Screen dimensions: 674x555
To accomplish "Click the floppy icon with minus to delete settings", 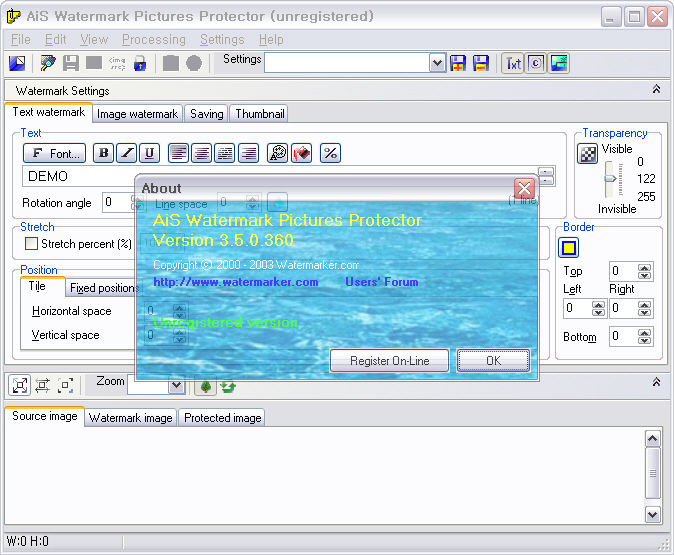I will click(x=481, y=63).
